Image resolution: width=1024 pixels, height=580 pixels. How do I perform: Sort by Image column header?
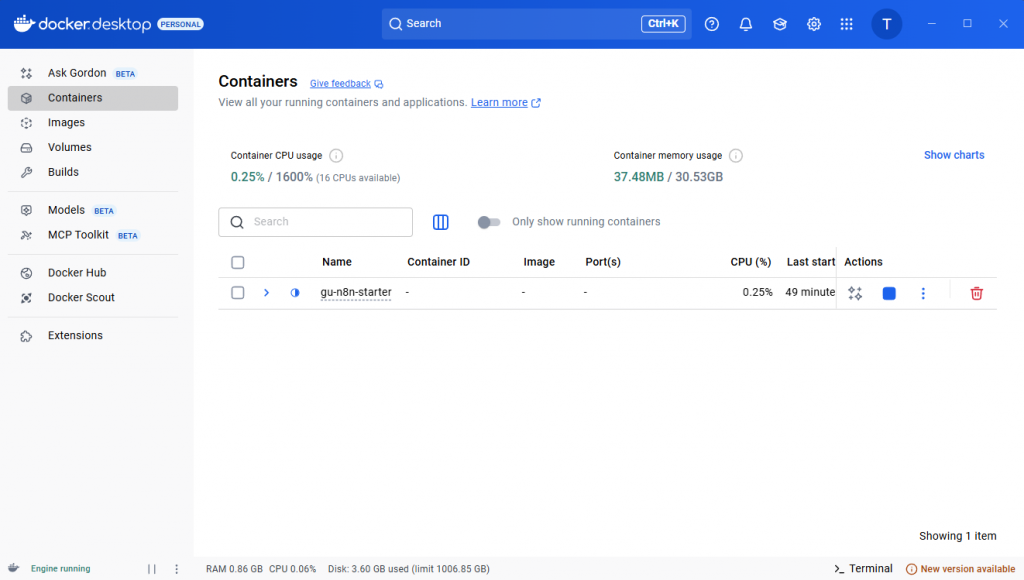pyautogui.click(x=539, y=262)
